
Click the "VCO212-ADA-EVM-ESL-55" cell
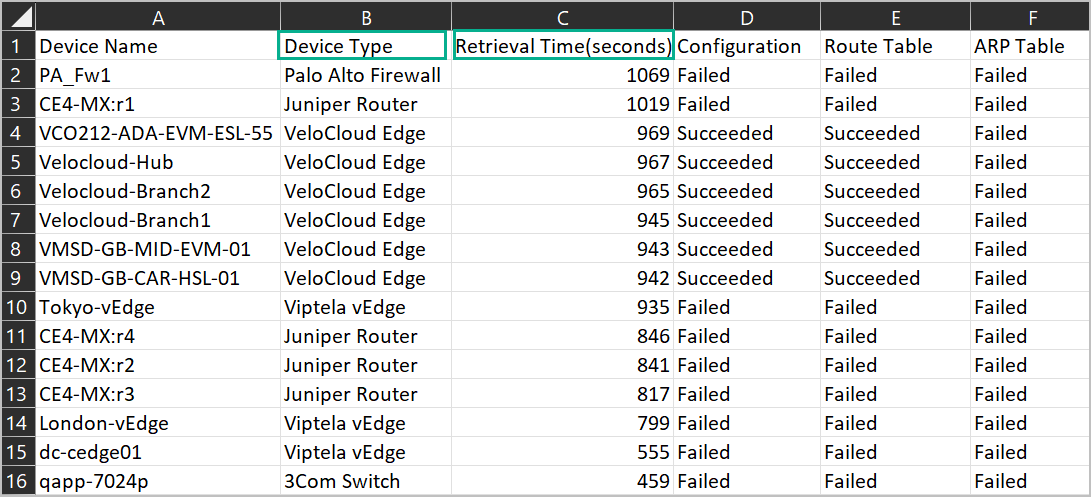pyautogui.click(x=157, y=133)
